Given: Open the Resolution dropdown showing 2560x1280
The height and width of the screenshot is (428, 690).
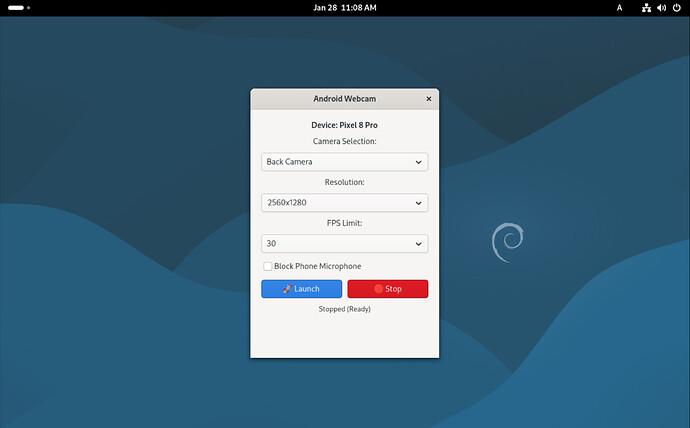Looking at the screenshot, I should point(345,203).
